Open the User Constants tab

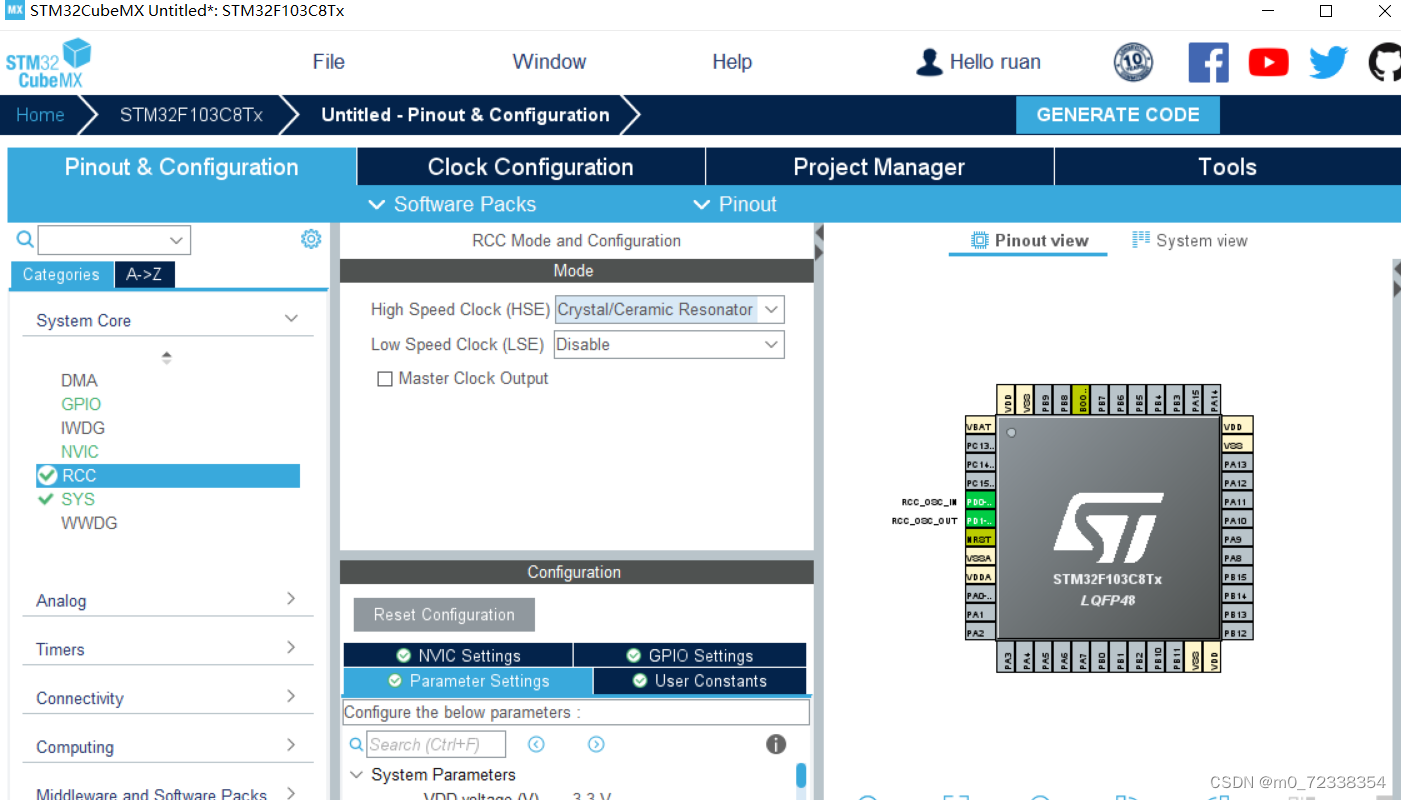[x=700, y=681]
